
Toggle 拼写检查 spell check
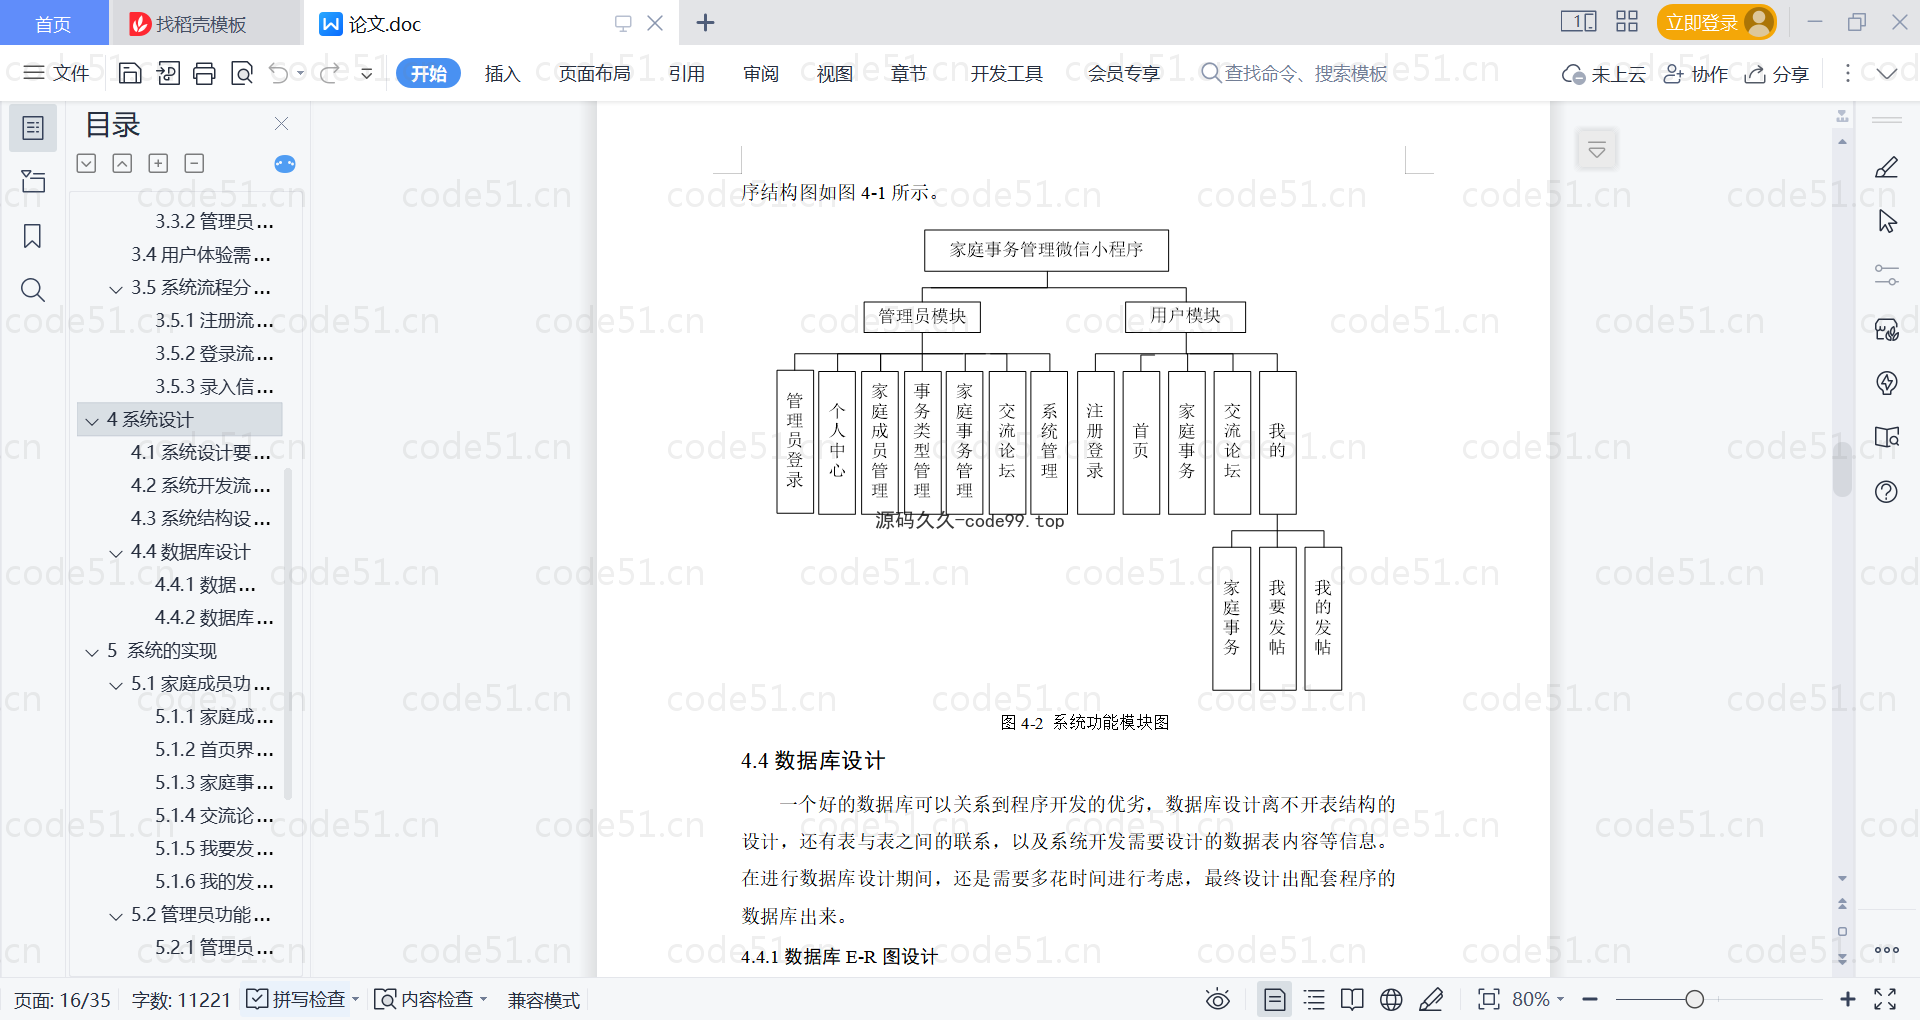click(296, 999)
